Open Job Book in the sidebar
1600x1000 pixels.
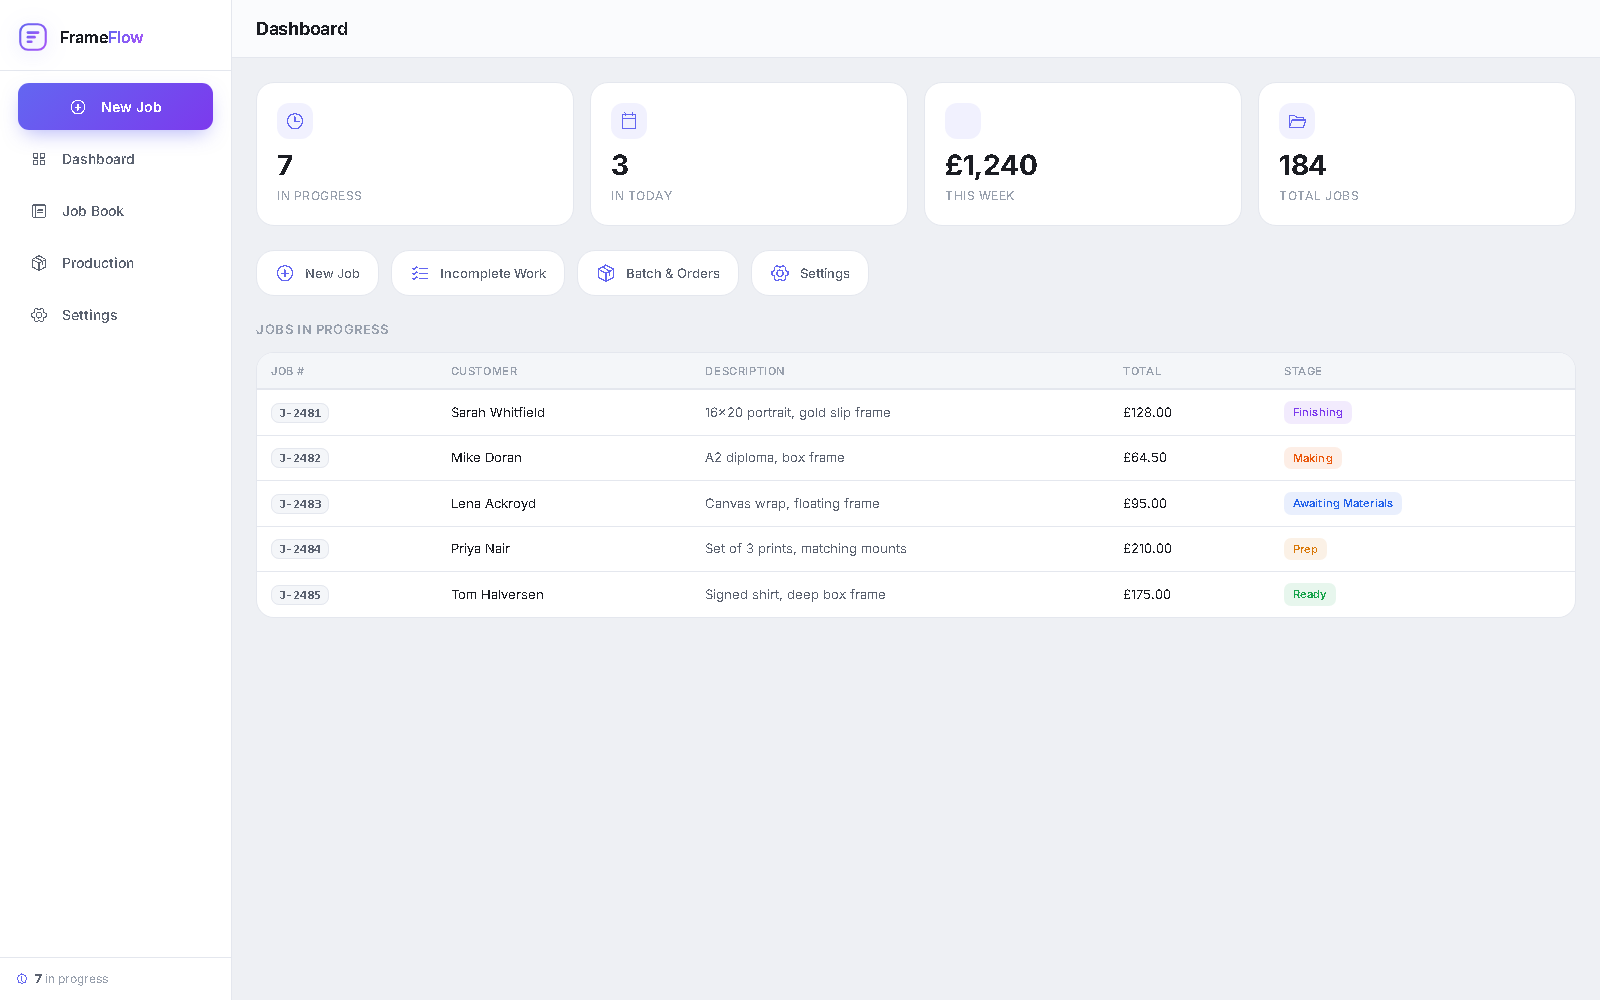pyautogui.click(x=115, y=211)
